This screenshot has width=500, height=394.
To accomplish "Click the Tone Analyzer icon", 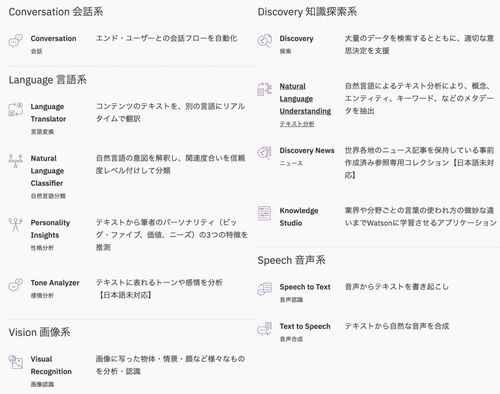I will [x=15, y=285].
